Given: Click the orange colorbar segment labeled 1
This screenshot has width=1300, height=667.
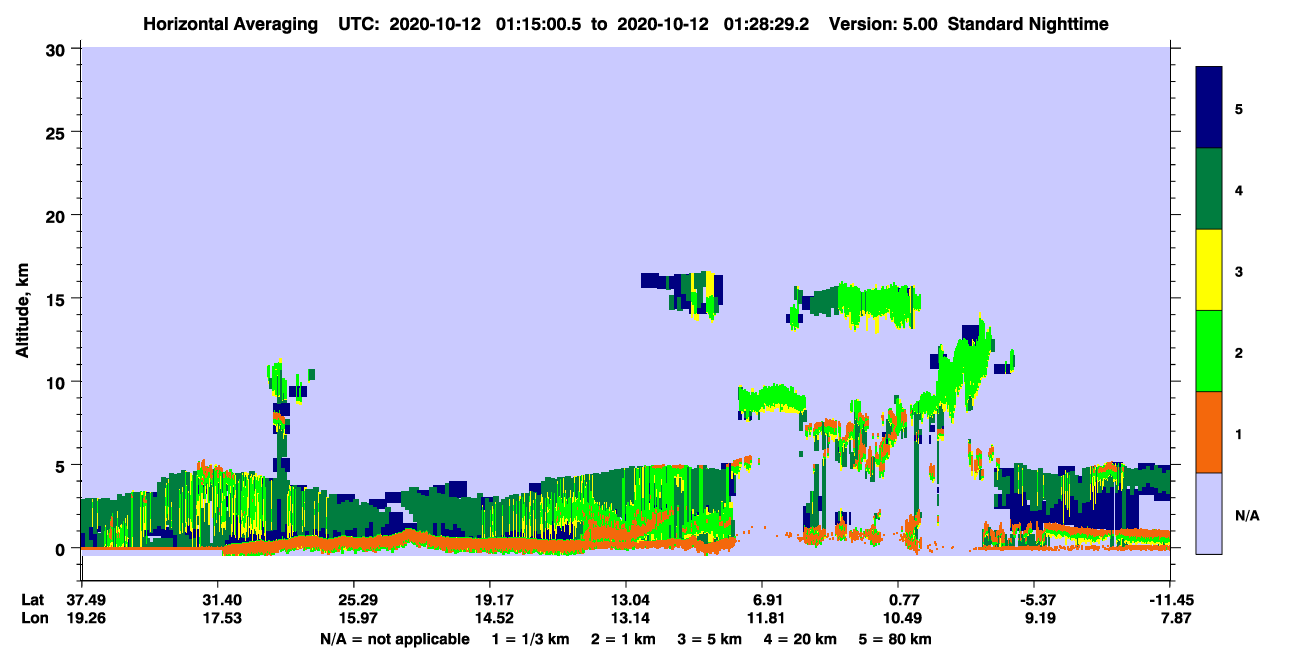Looking at the screenshot, I should tap(1209, 432).
